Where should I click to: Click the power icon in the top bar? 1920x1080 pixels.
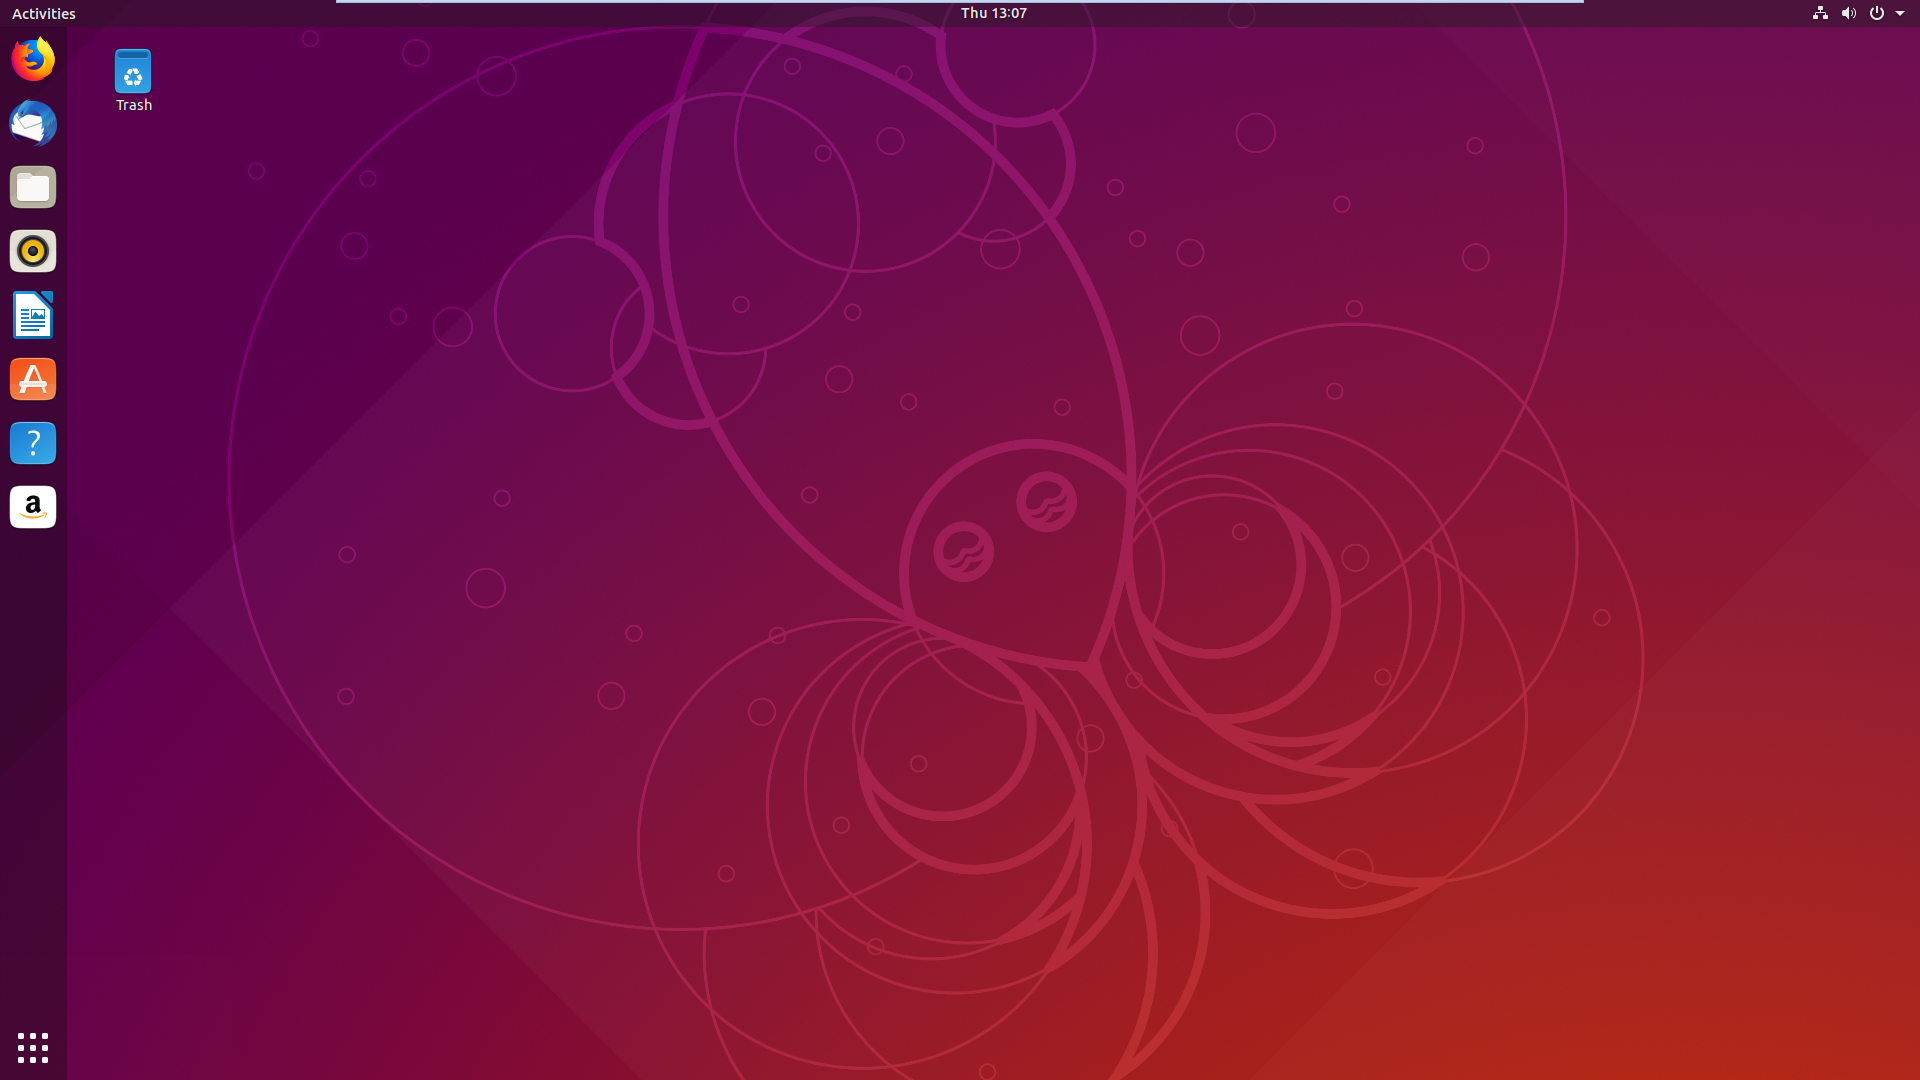coord(1876,13)
